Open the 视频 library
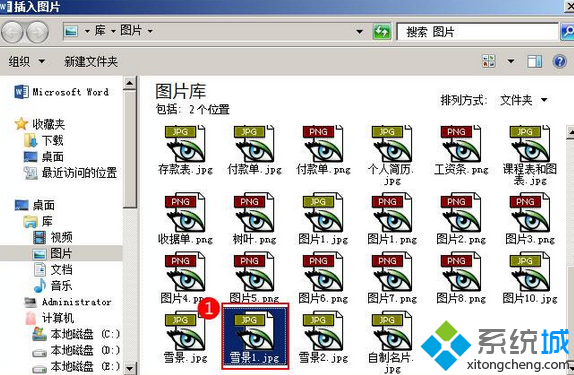Viewport: 574px width, 375px height. pos(53,237)
